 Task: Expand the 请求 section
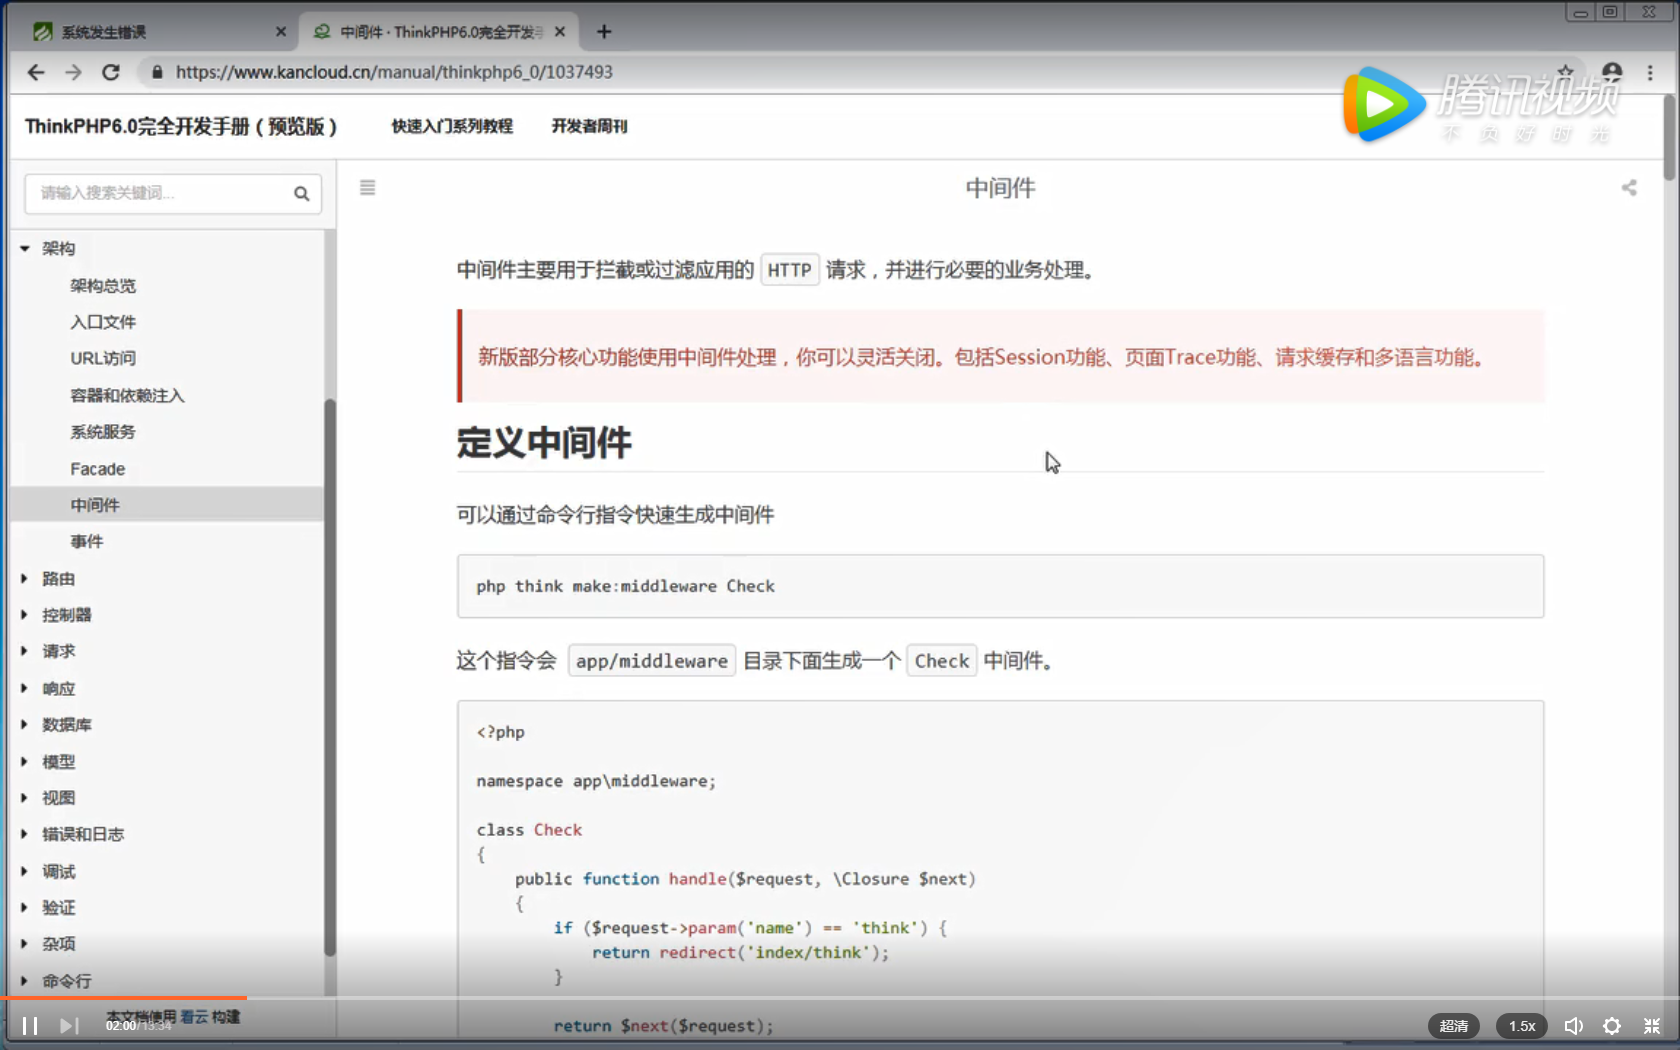[24, 651]
